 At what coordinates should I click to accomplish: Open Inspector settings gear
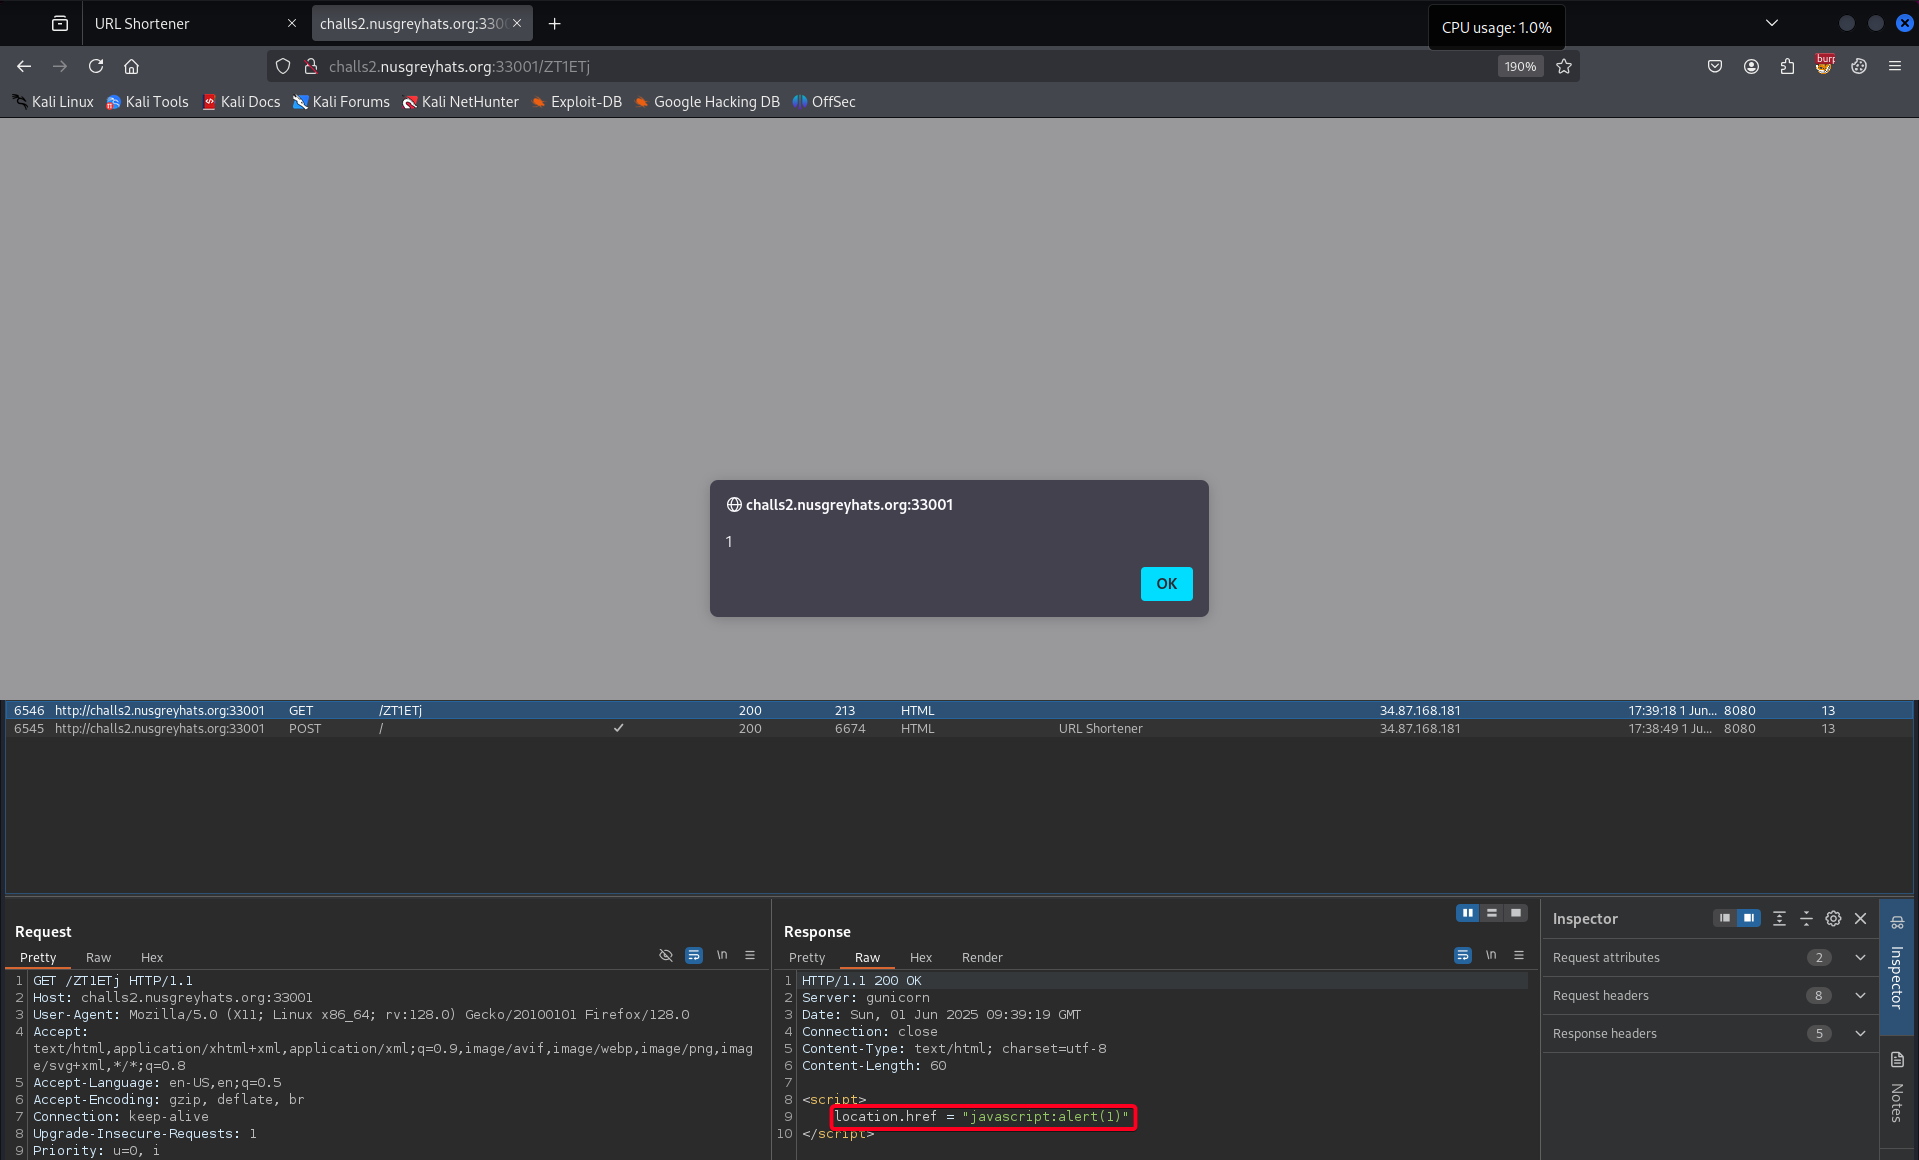coord(1833,918)
